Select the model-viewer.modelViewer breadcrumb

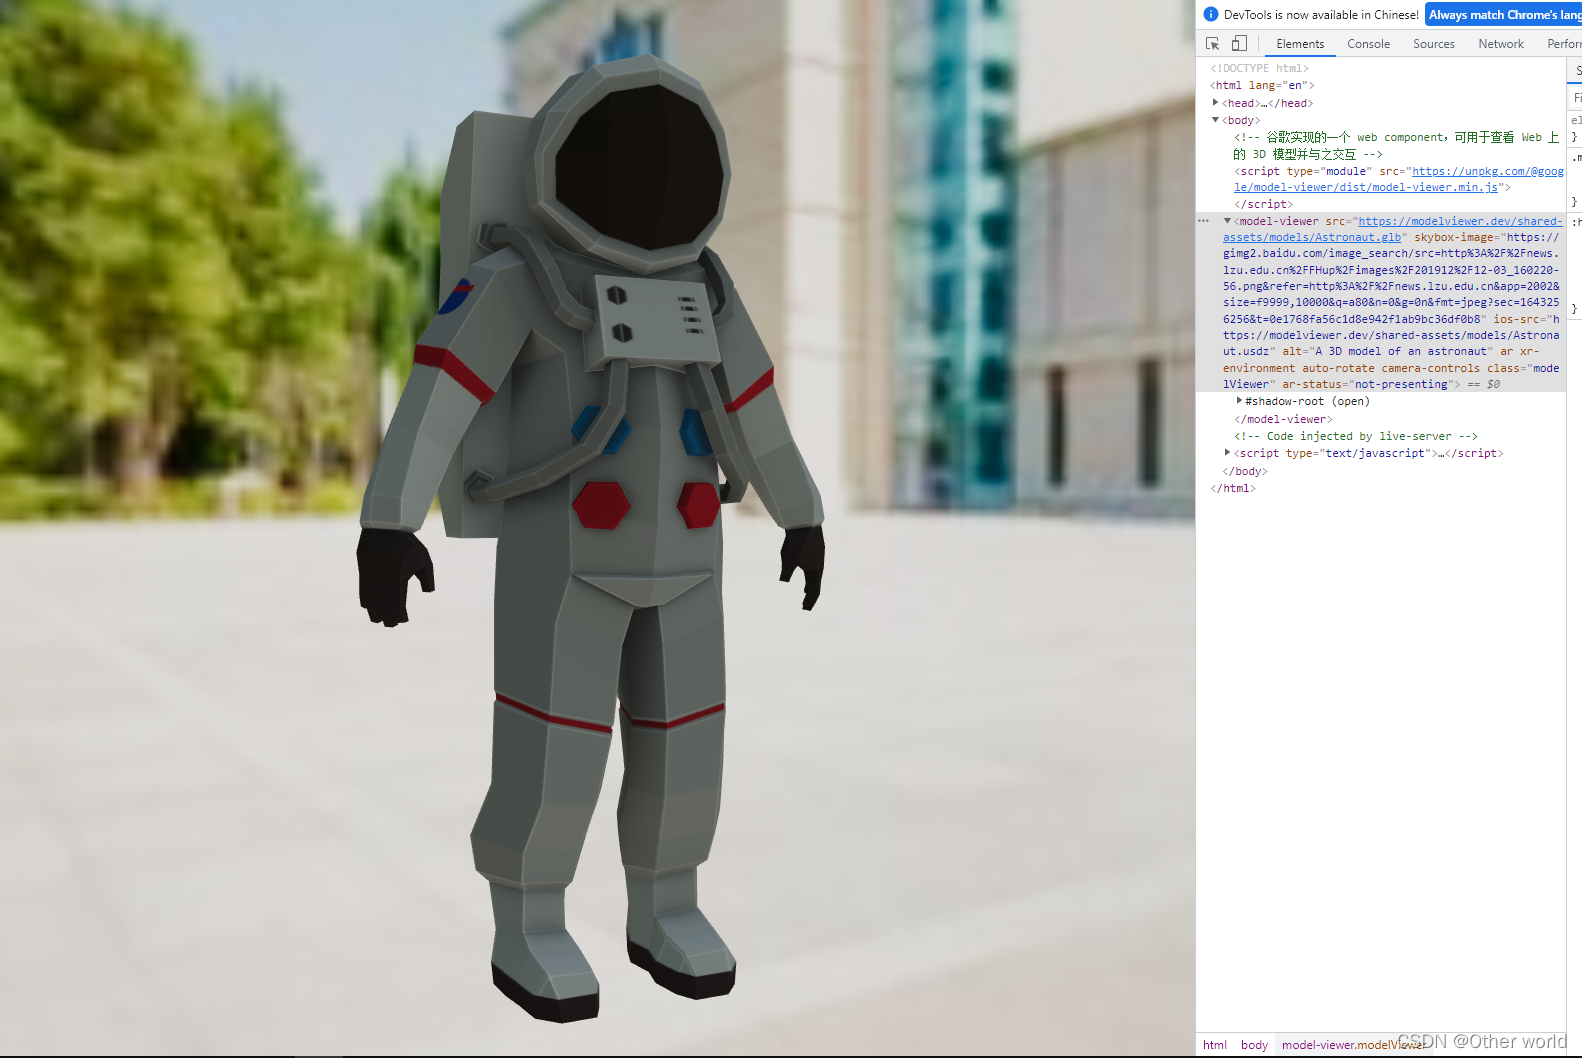pyautogui.click(x=1353, y=1045)
